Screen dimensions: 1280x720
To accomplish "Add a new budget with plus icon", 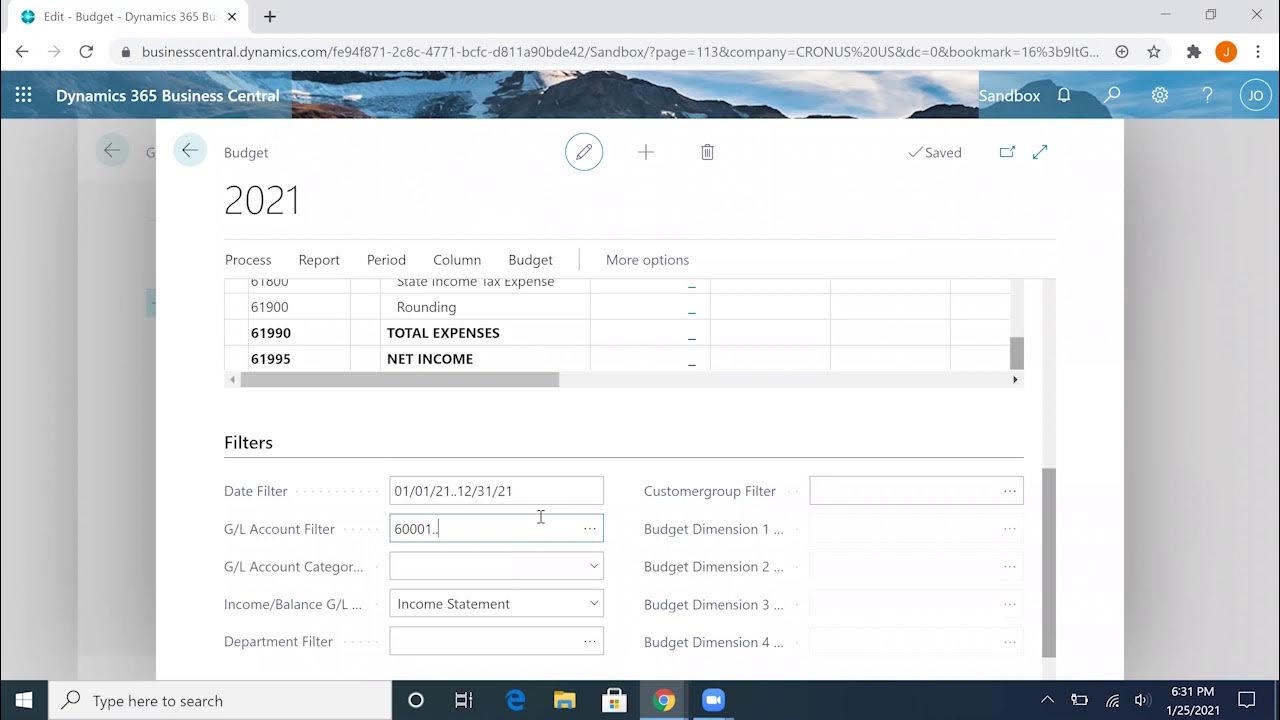I will pyautogui.click(x=646, y=152).
